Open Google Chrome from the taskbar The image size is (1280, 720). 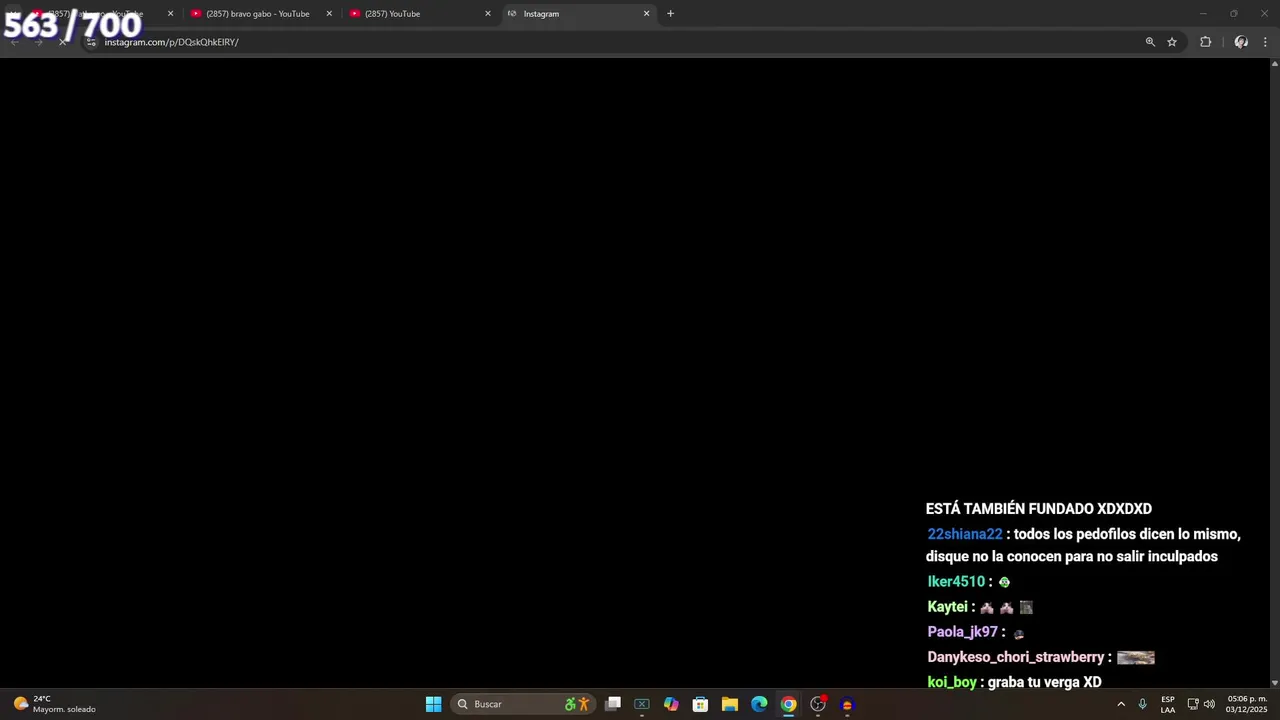[788, 704]
